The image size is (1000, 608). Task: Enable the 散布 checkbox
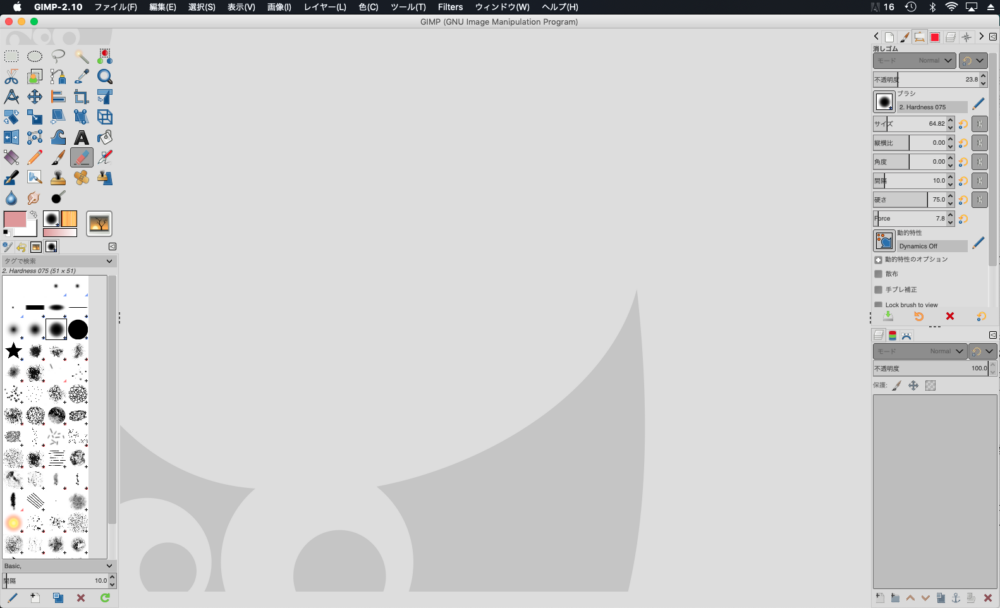[879, 274]
